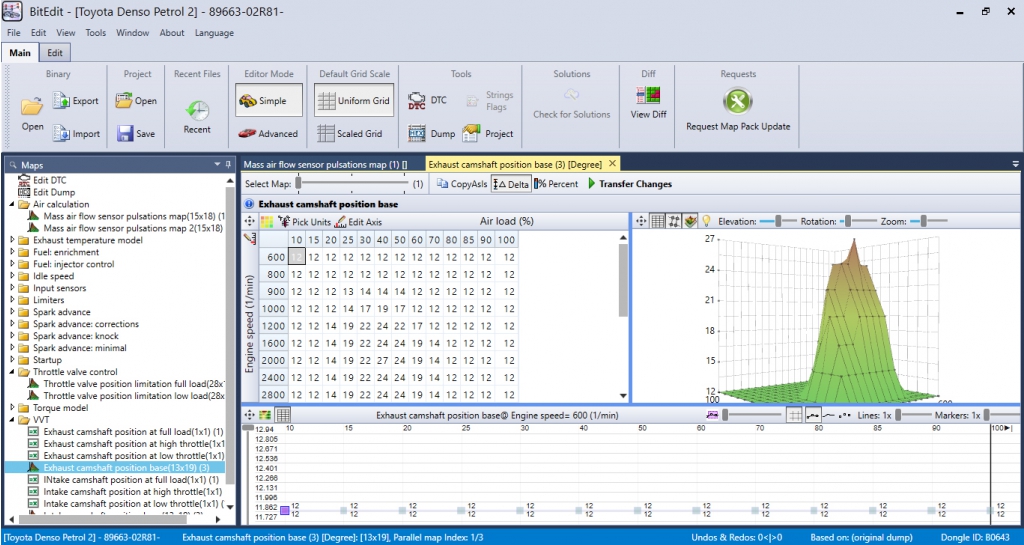Adjust the Elevation slider
Screen dimensions: 1024x545
click(x=778, y=222)
